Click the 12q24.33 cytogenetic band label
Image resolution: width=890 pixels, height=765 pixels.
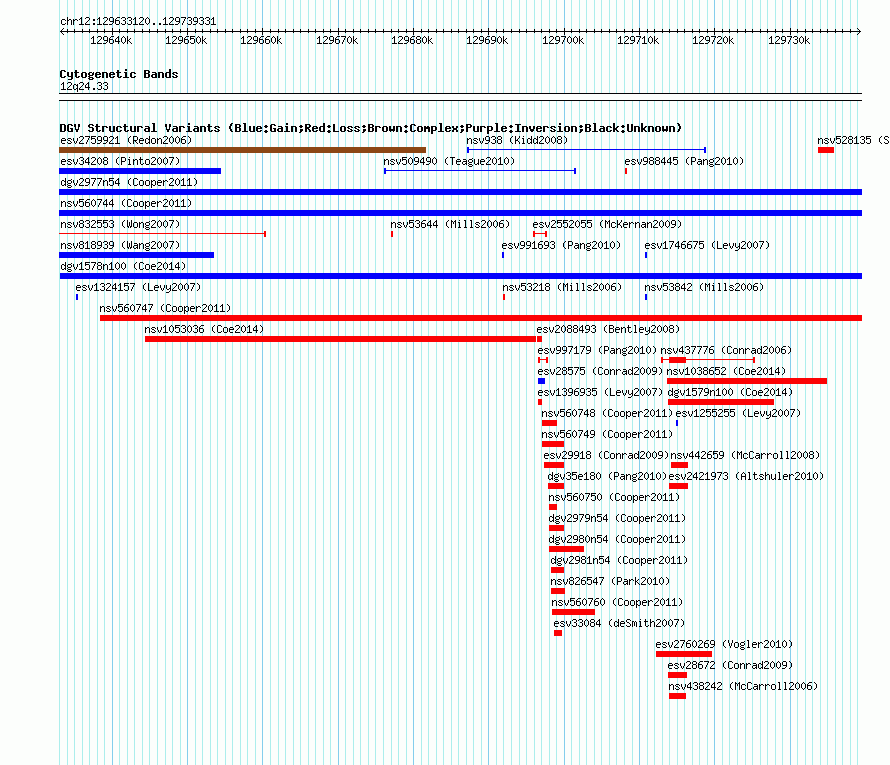click(84, 86)
